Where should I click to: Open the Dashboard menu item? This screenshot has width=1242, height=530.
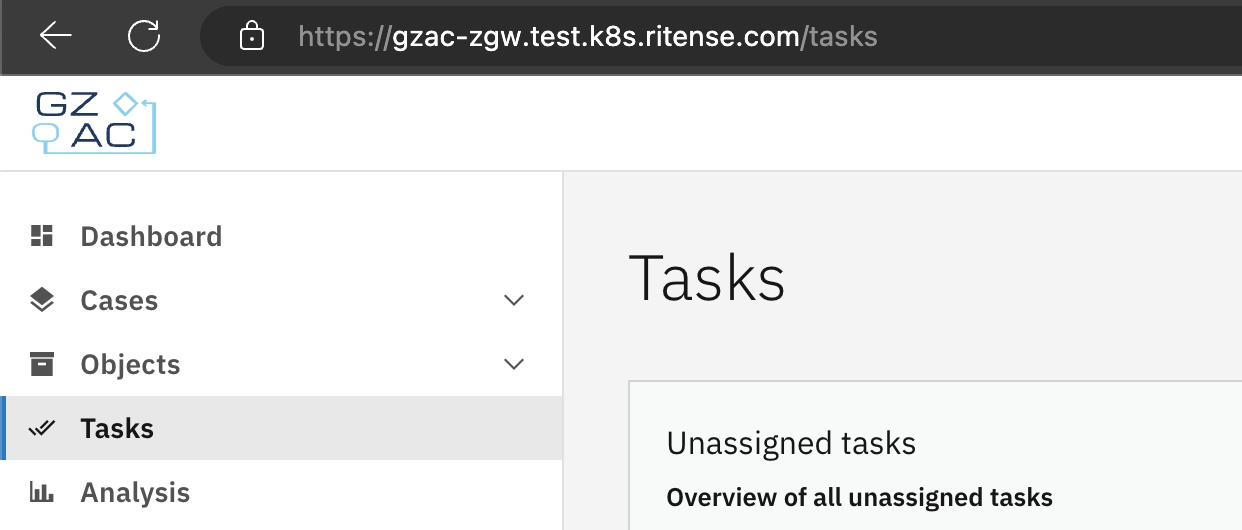(151, 237)
